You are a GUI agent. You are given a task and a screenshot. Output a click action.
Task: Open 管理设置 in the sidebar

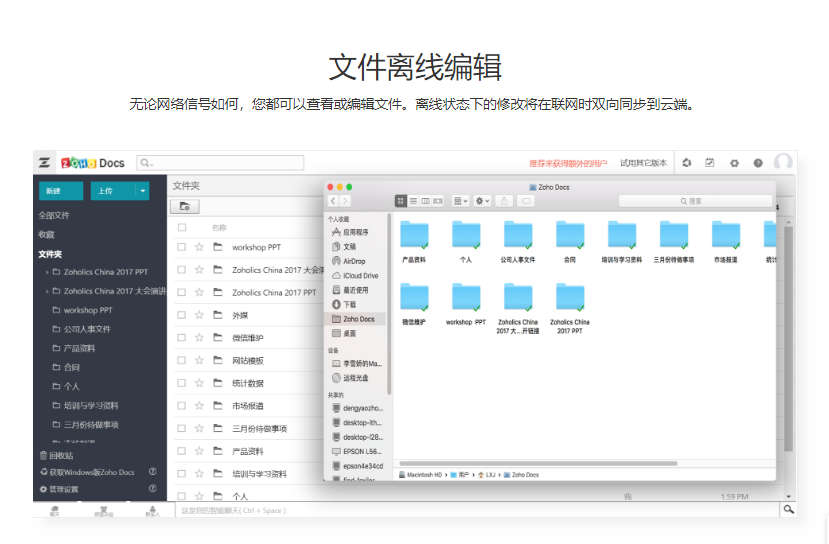pos(63,489)
